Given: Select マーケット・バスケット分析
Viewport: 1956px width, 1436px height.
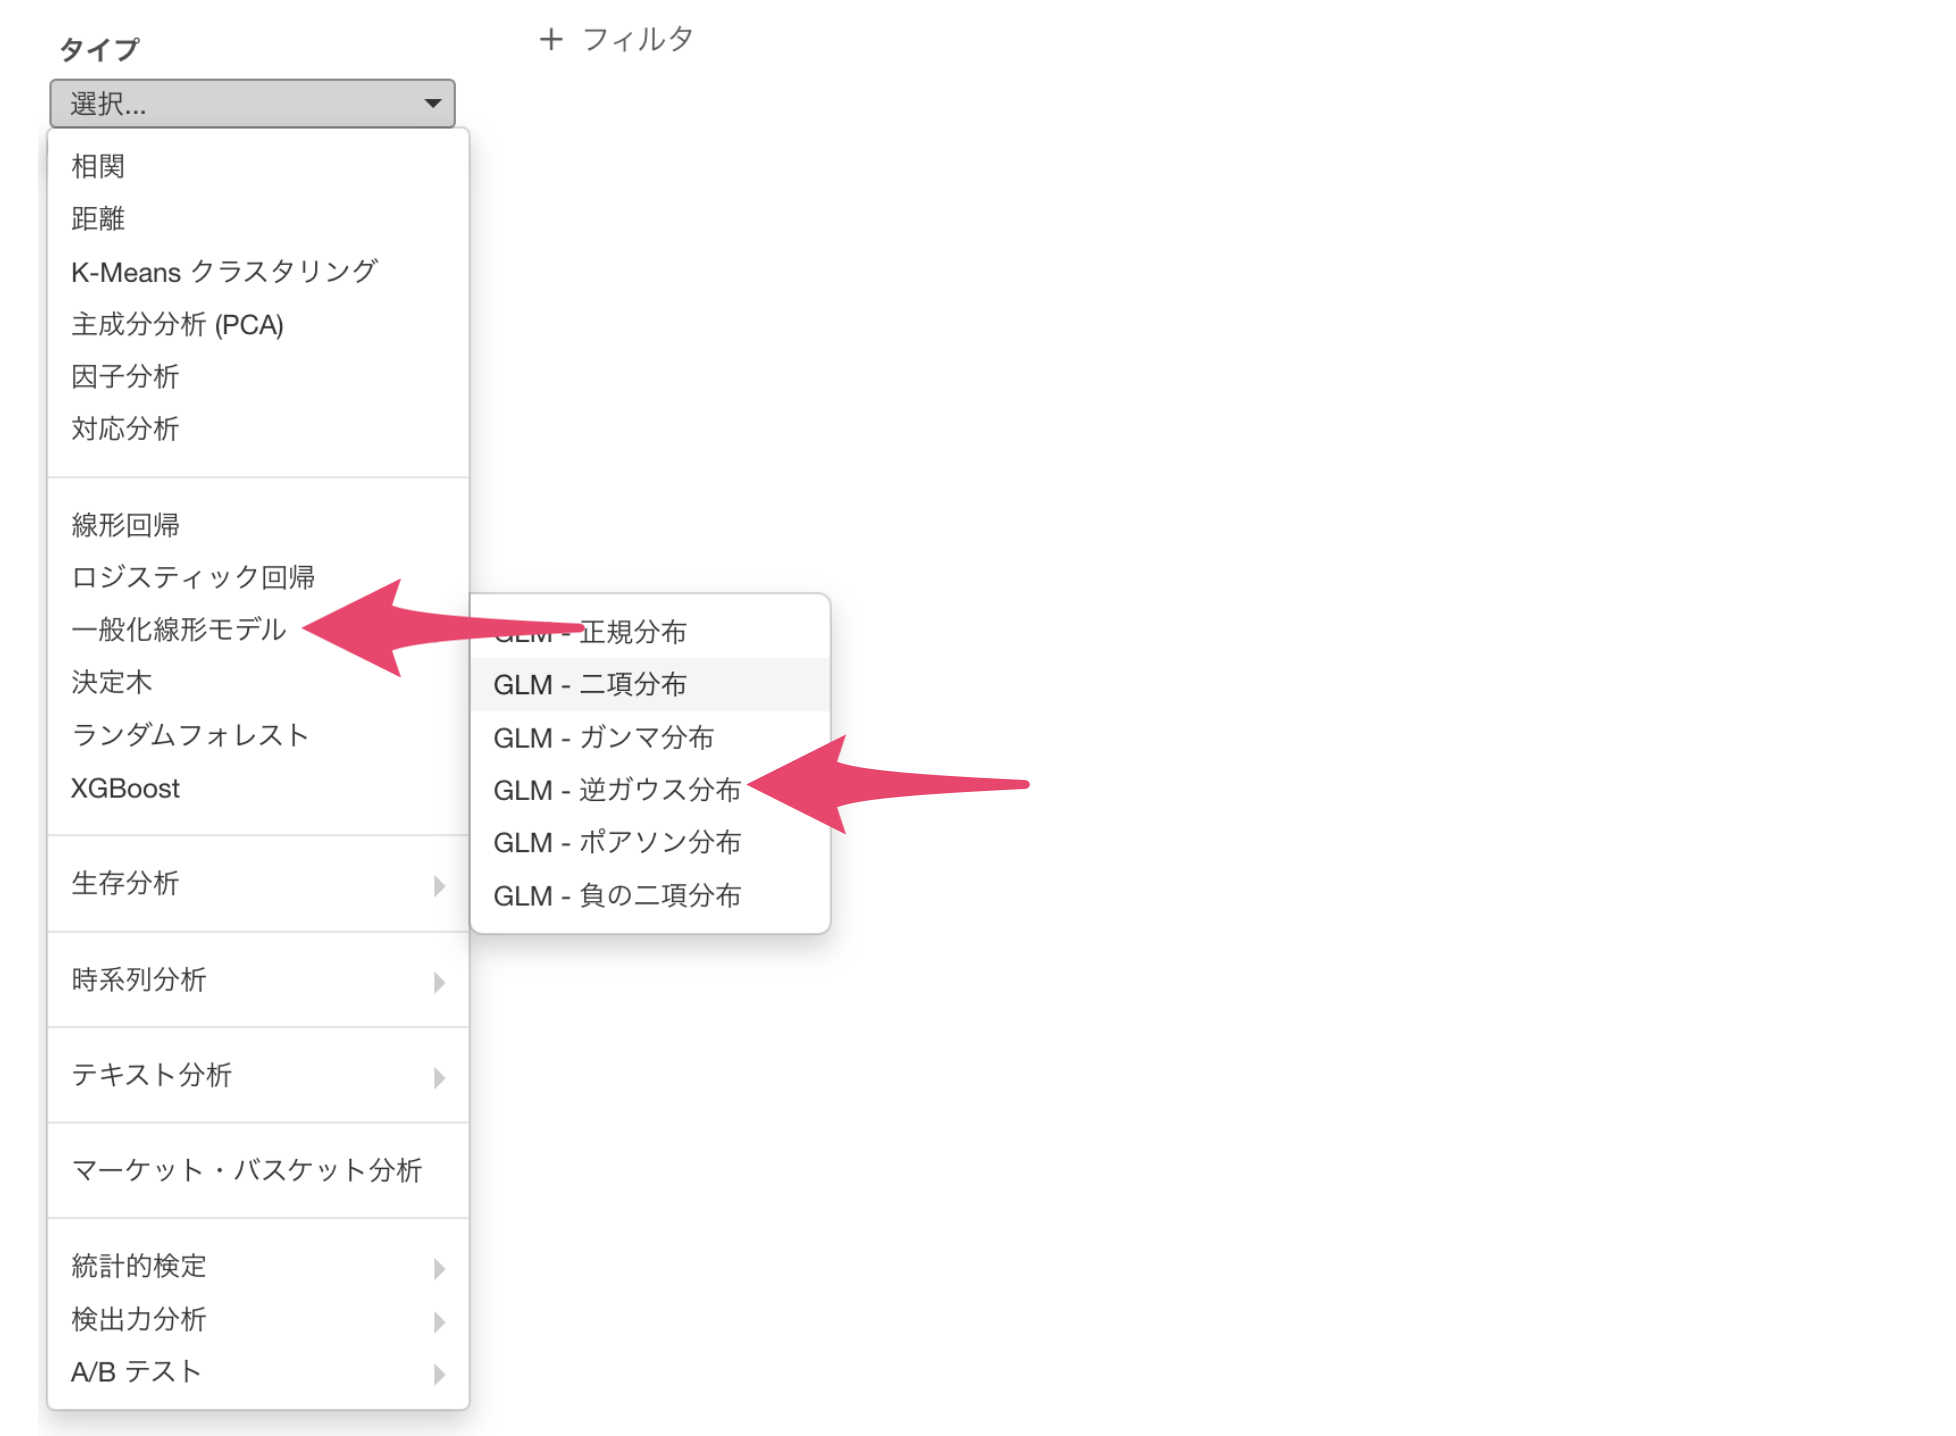Looking at the screenshot, I should click(258, 1170).
